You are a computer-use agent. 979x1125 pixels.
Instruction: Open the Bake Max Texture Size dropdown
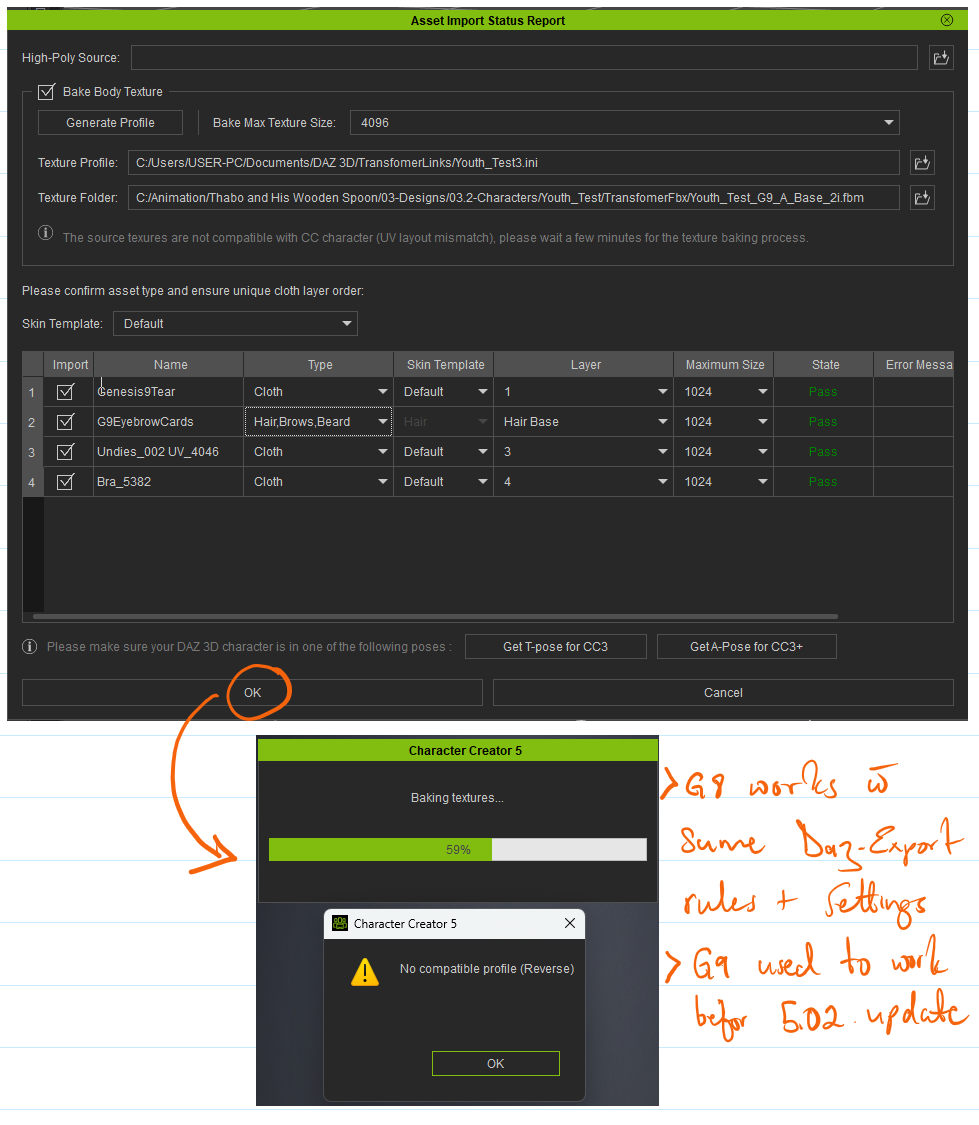pos(624,123)
